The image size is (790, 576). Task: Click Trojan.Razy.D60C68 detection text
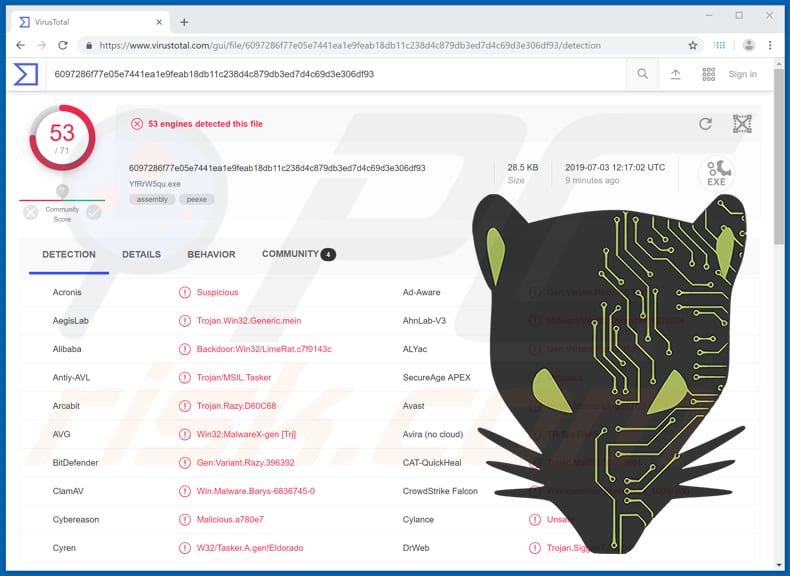point(236,406)
